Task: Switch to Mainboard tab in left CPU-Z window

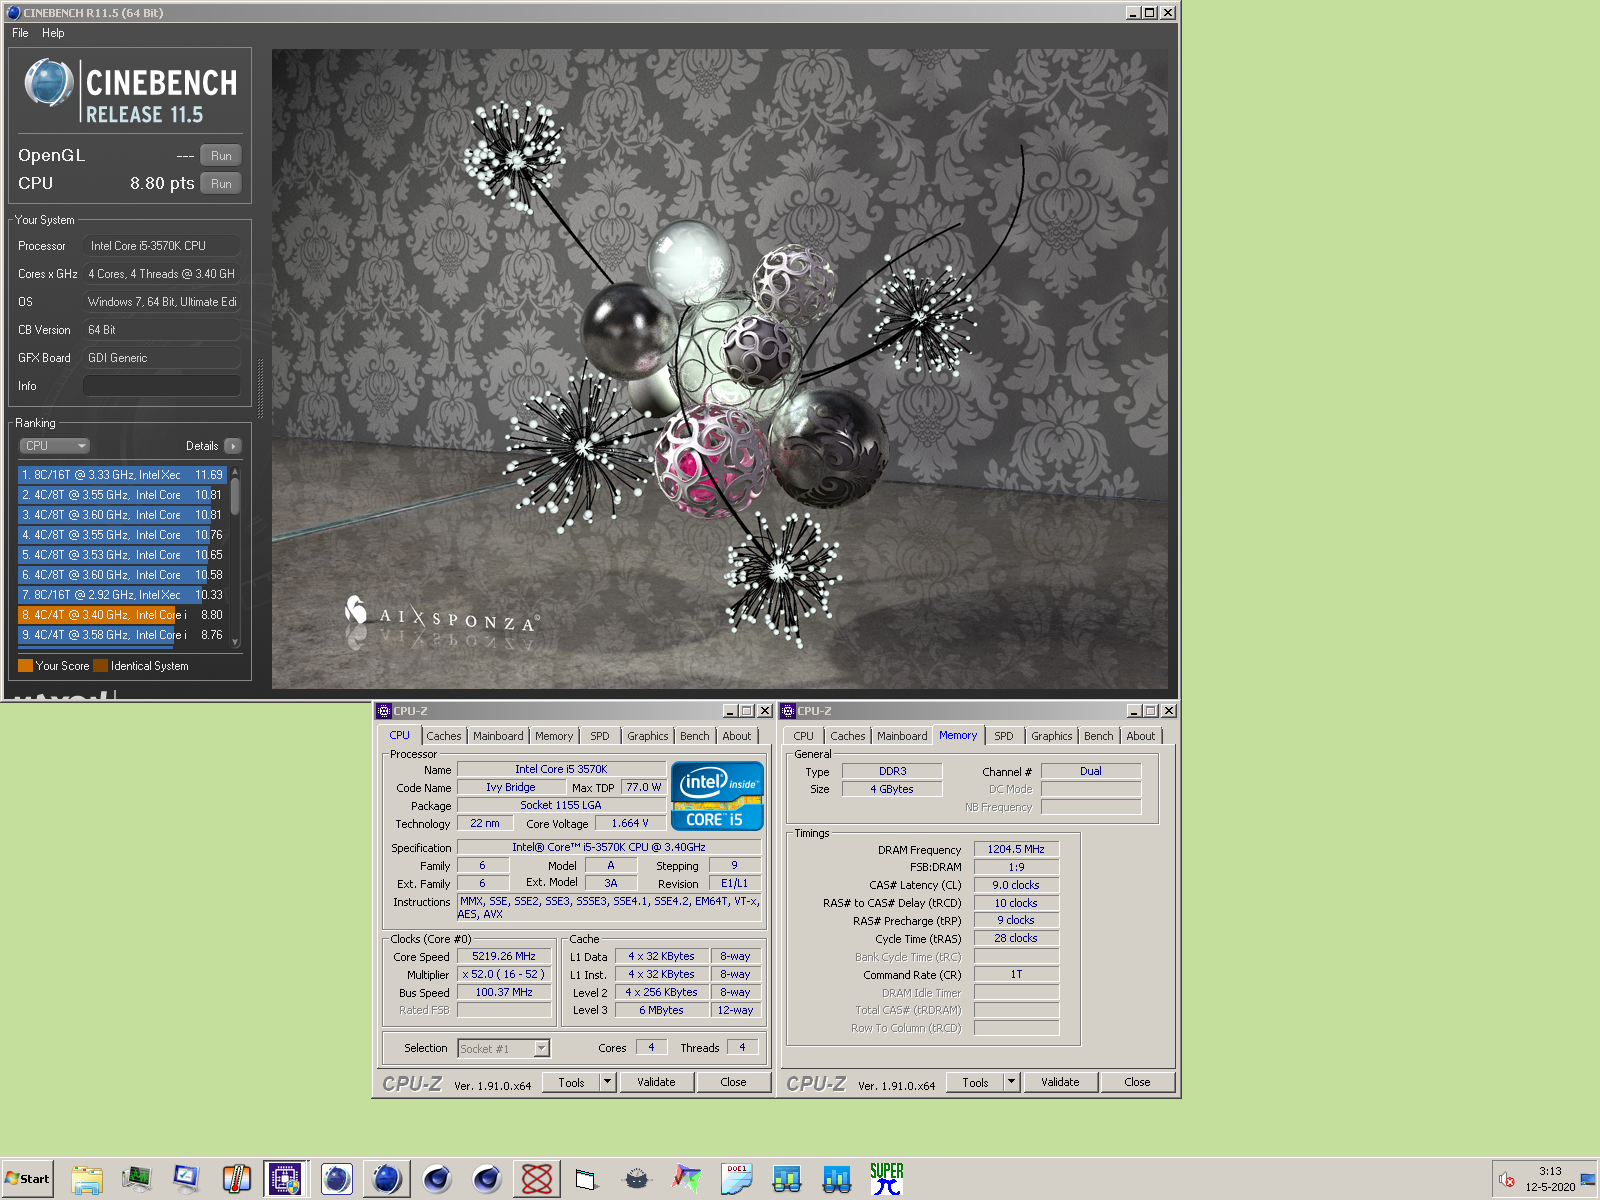Action: (x=498, y=736)
